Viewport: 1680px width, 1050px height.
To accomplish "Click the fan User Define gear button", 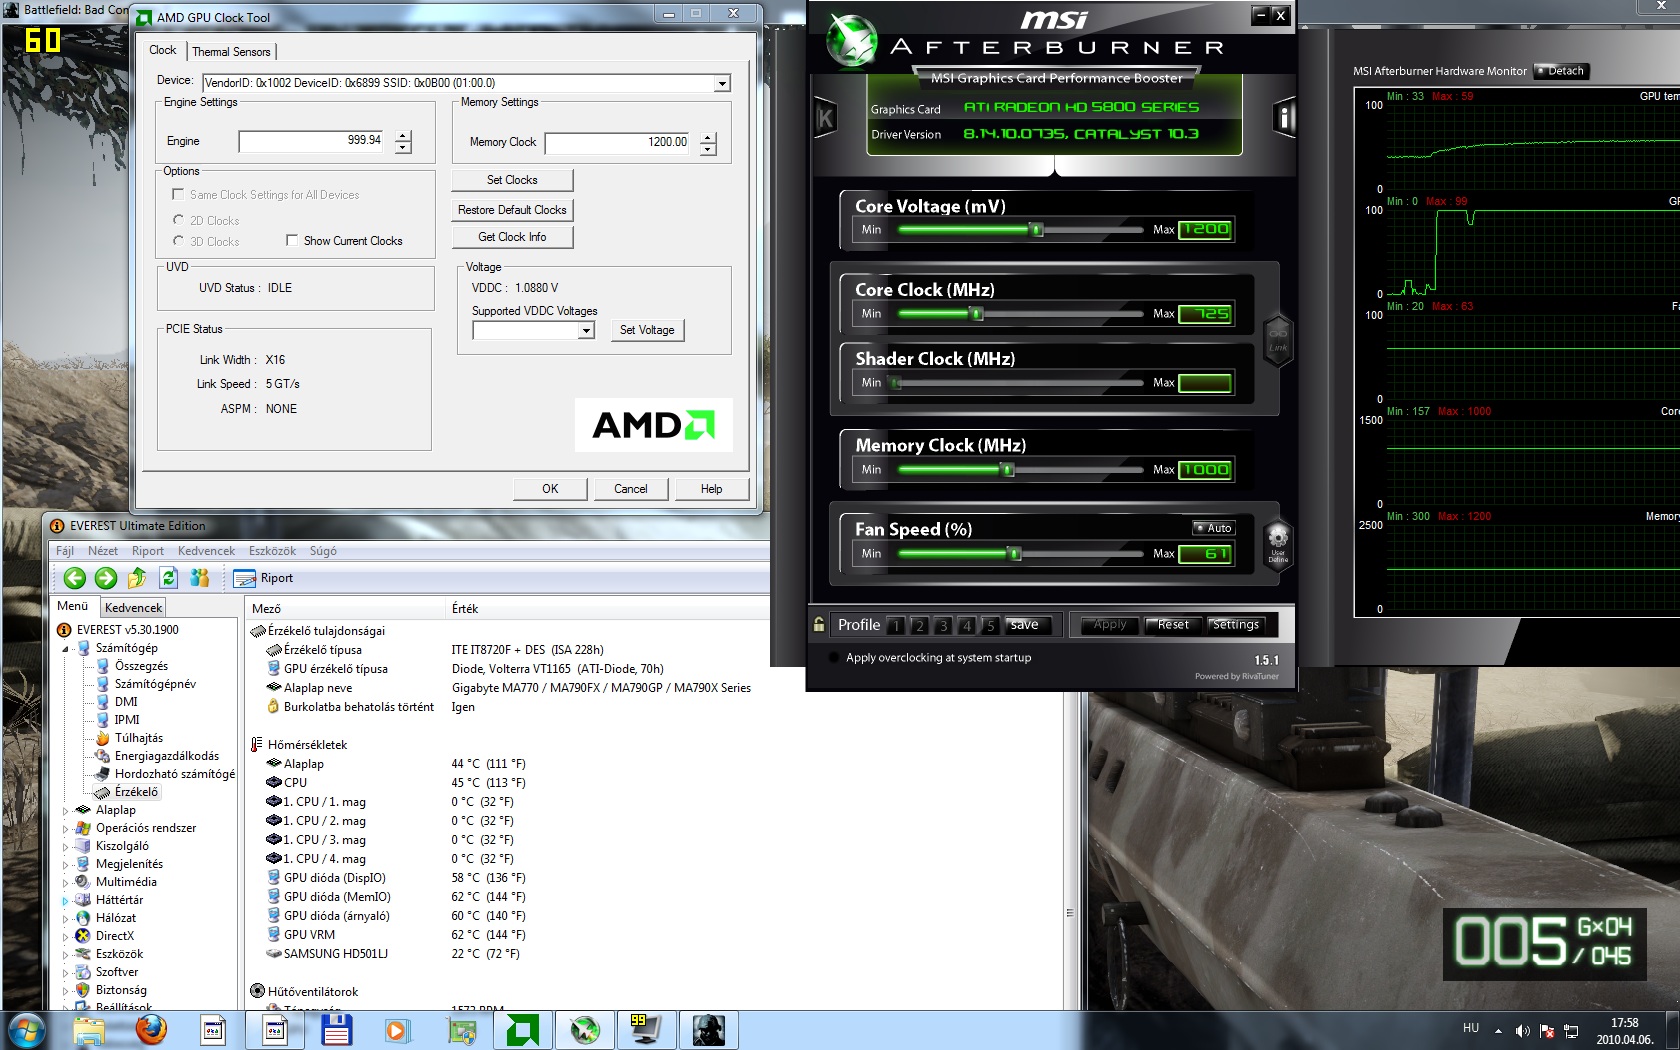I will tap(1278, 543).
